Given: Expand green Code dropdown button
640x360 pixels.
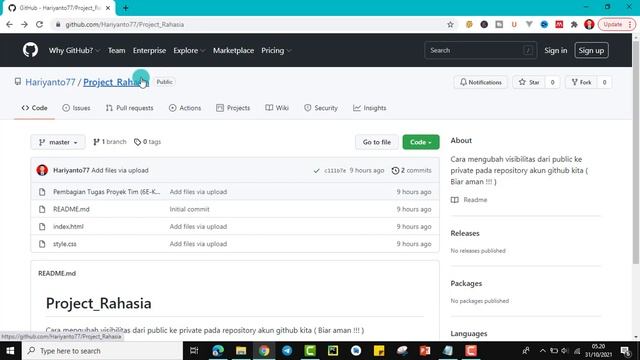Looking at the screenshot, I should point(421,142).
